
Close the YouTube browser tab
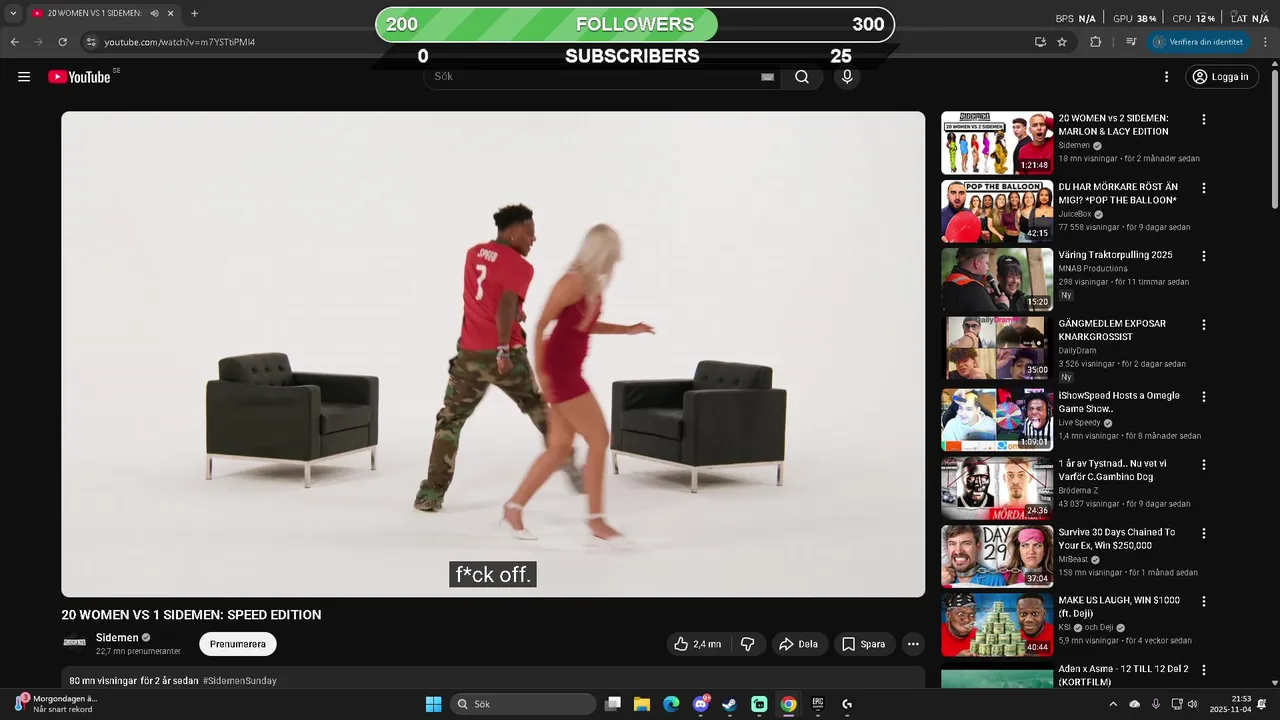(171, 13)
